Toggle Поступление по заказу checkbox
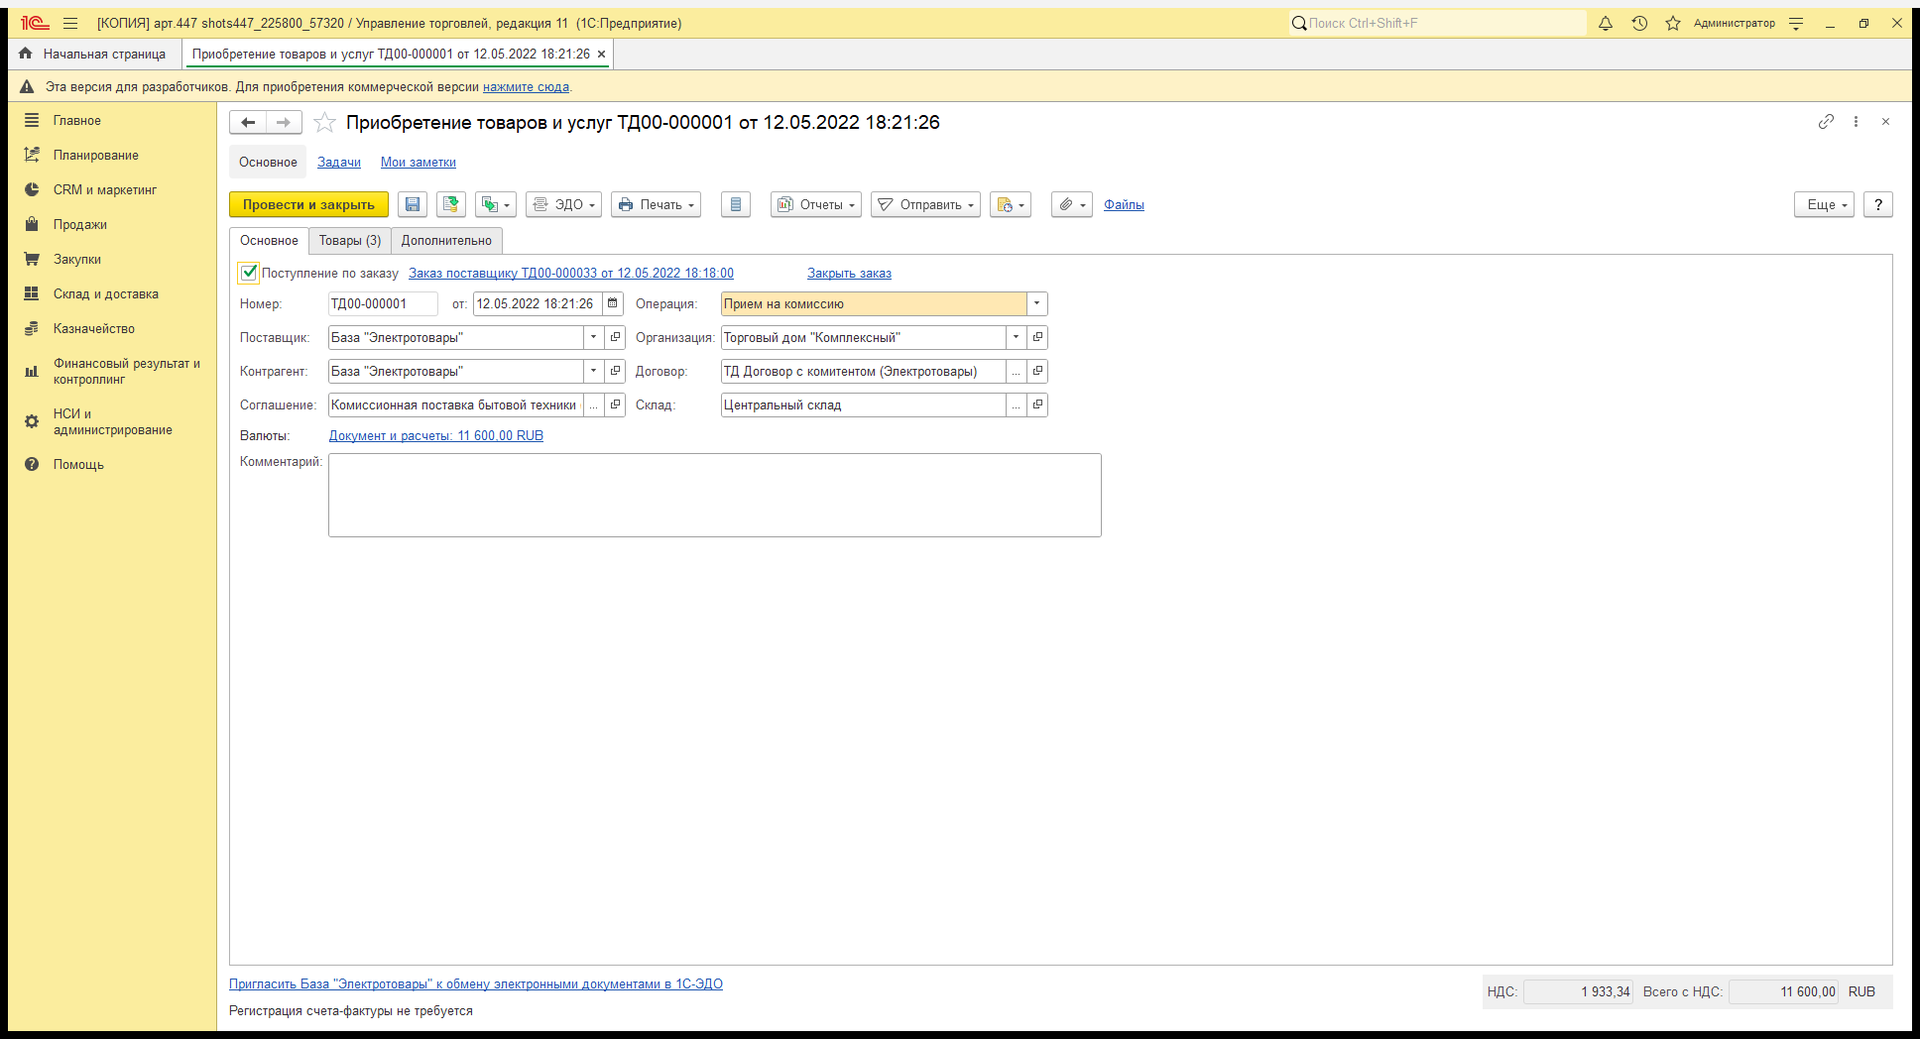1920x1039 pixels. (249, 272)
